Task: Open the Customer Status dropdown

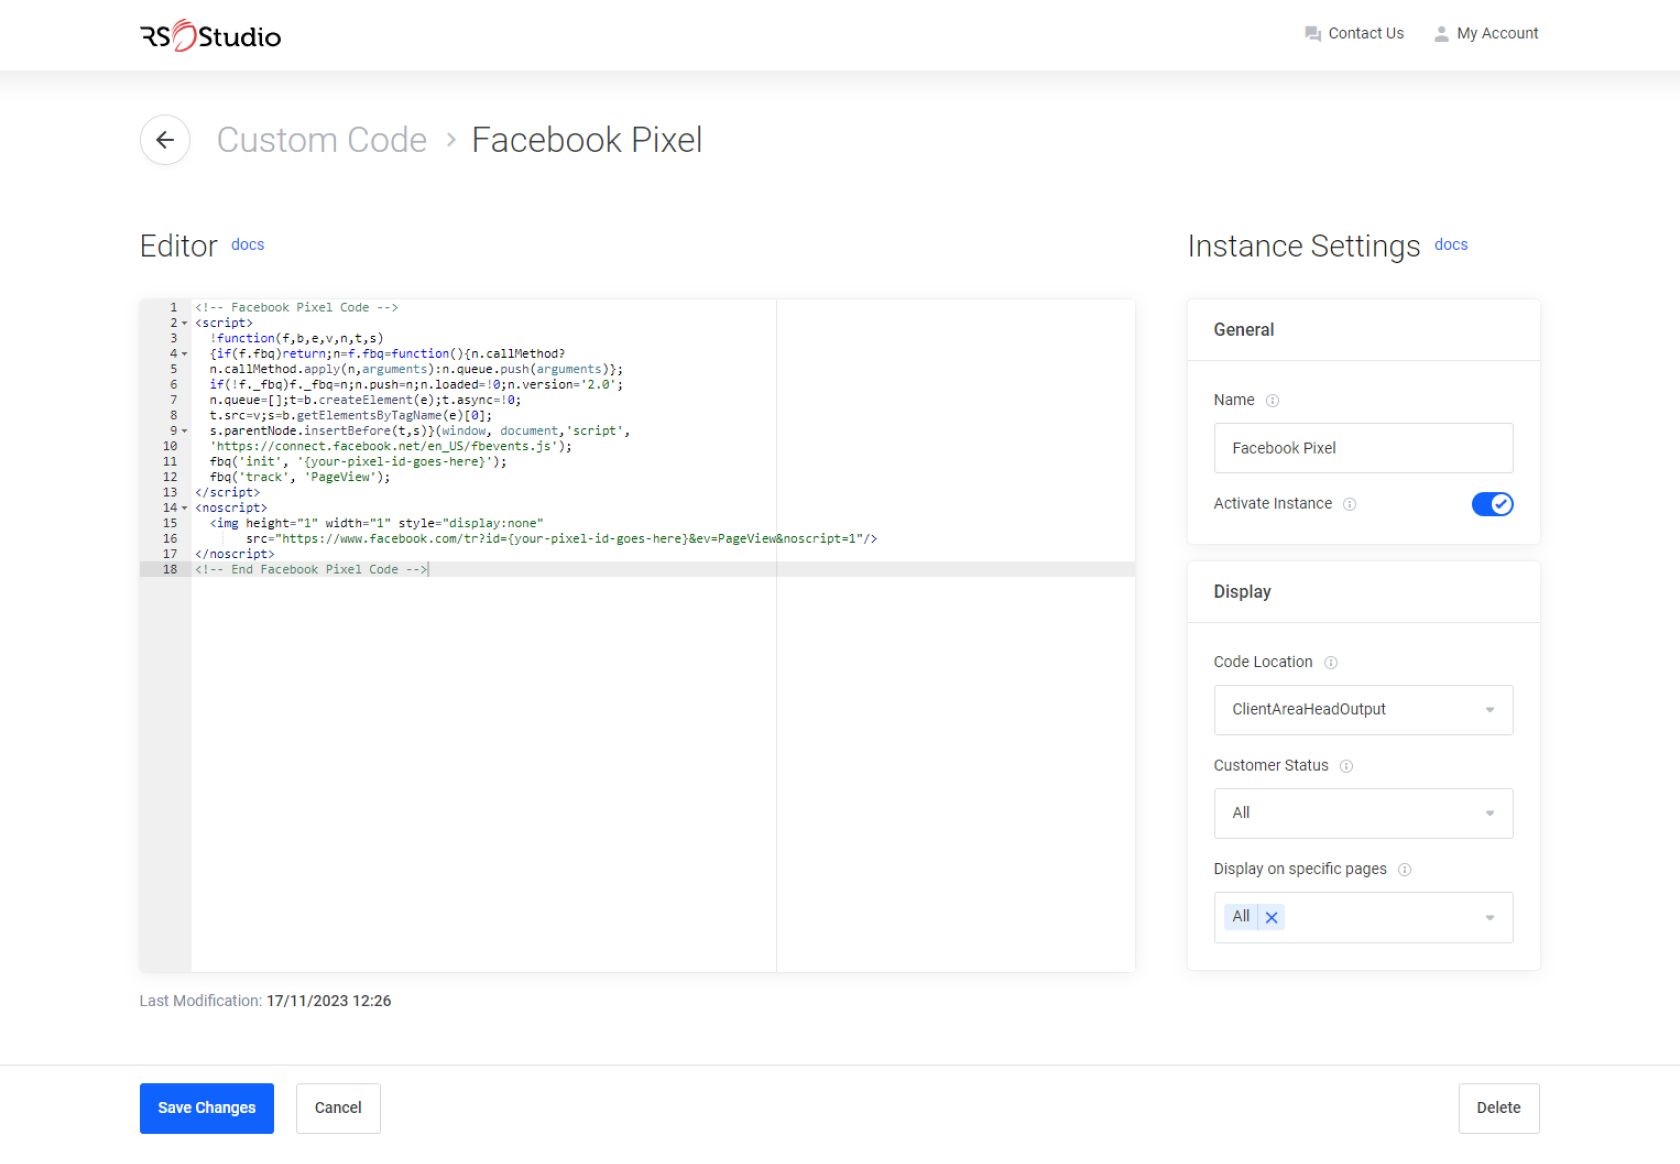Action: pyautogui.click(x=1362, y=813)
